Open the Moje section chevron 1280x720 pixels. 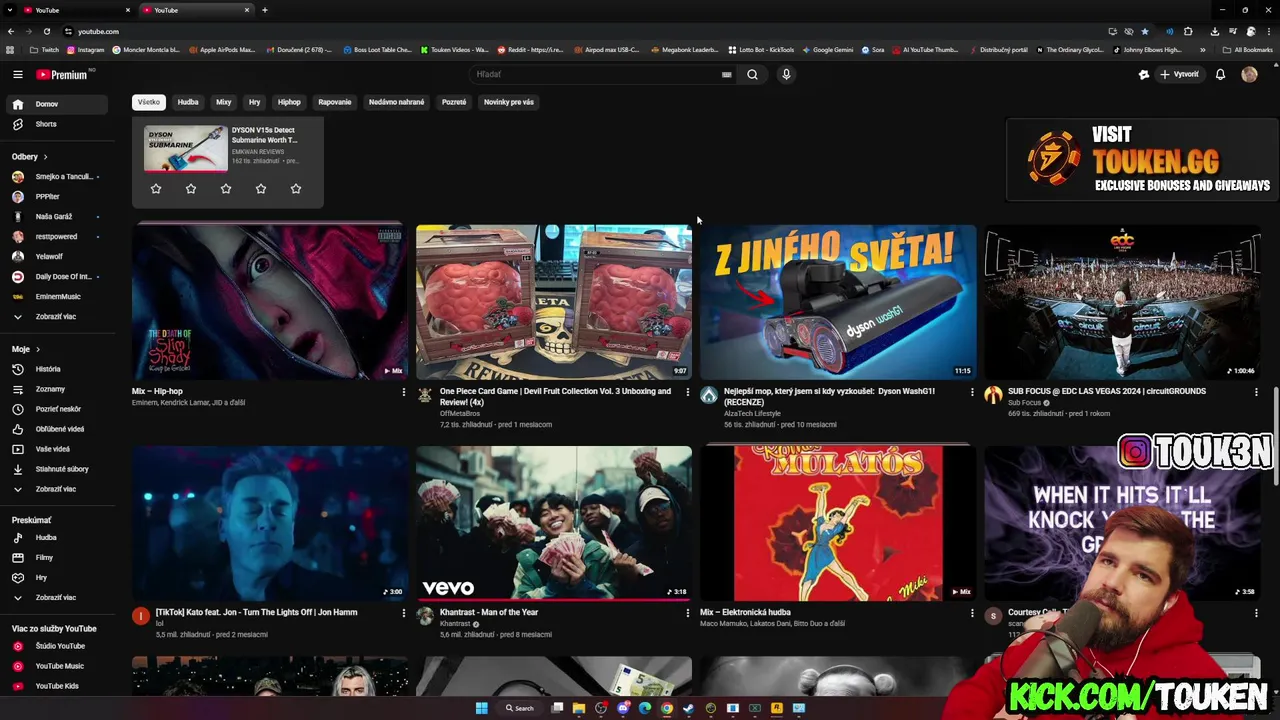38,350
